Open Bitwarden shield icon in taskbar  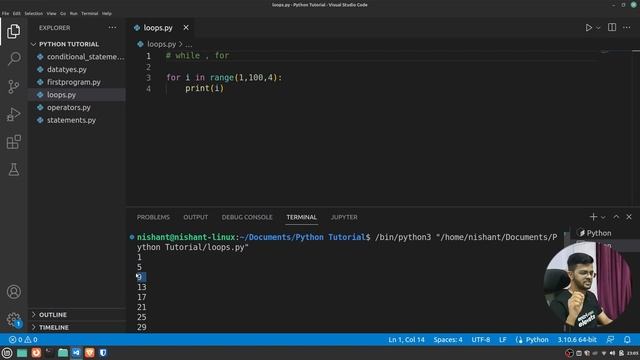pos(103,353)
